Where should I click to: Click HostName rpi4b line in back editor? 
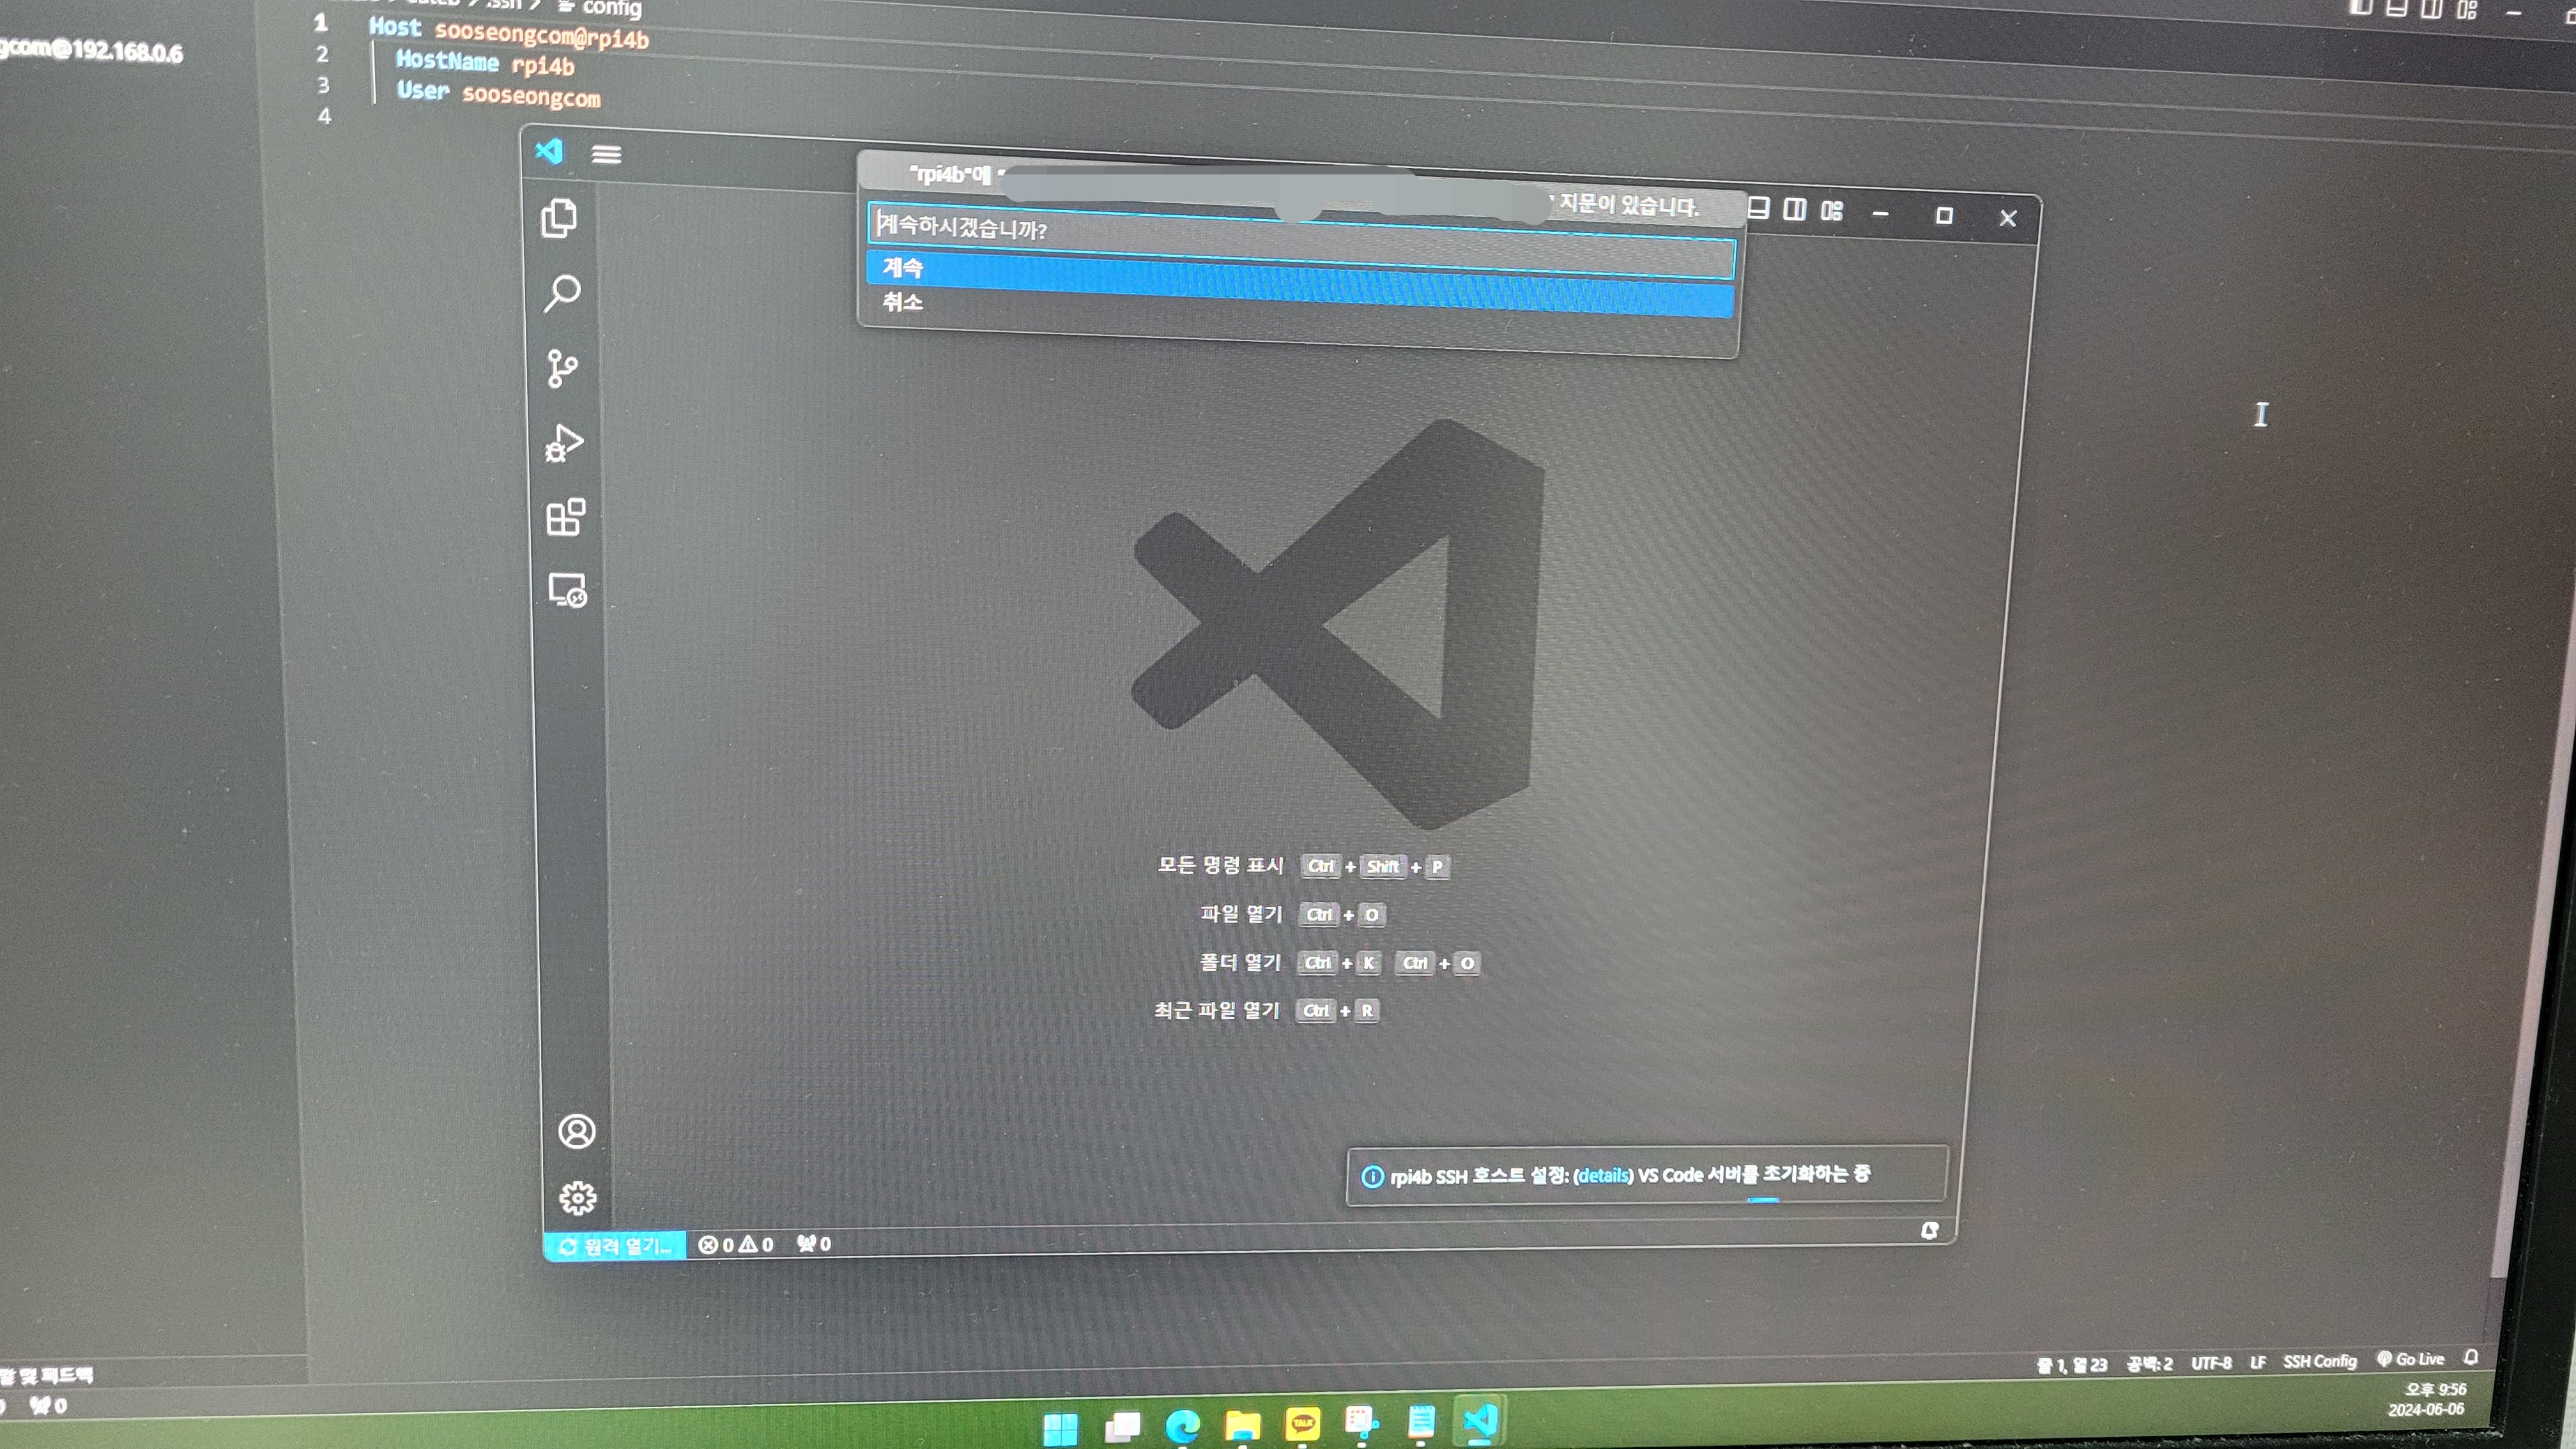tap(485, 63)
